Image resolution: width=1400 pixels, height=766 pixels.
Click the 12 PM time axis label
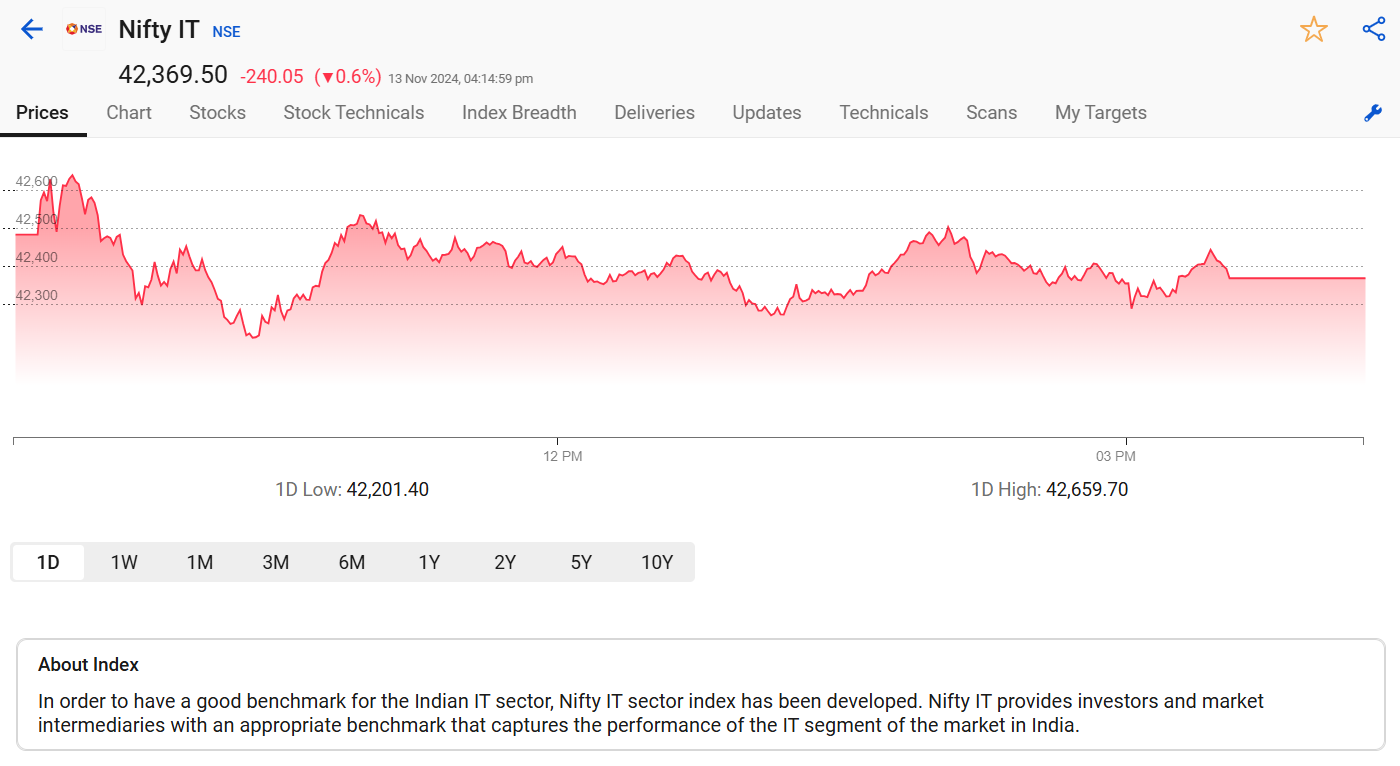point(563,456)
